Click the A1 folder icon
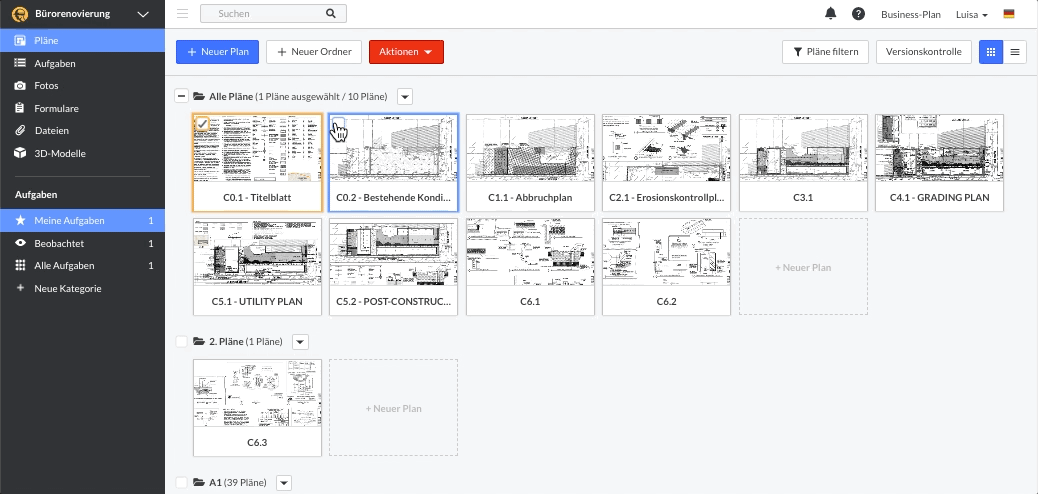This screenshot has width=1038, height=494. 199,482
